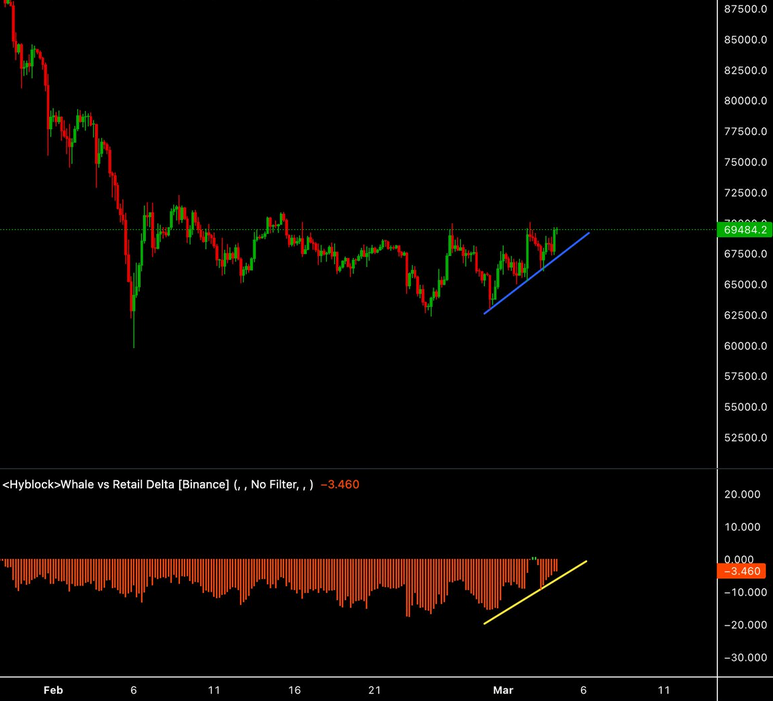Click the 20.000 mark on indicator scale
Screen dimensions: 773x701
[745, 494]
